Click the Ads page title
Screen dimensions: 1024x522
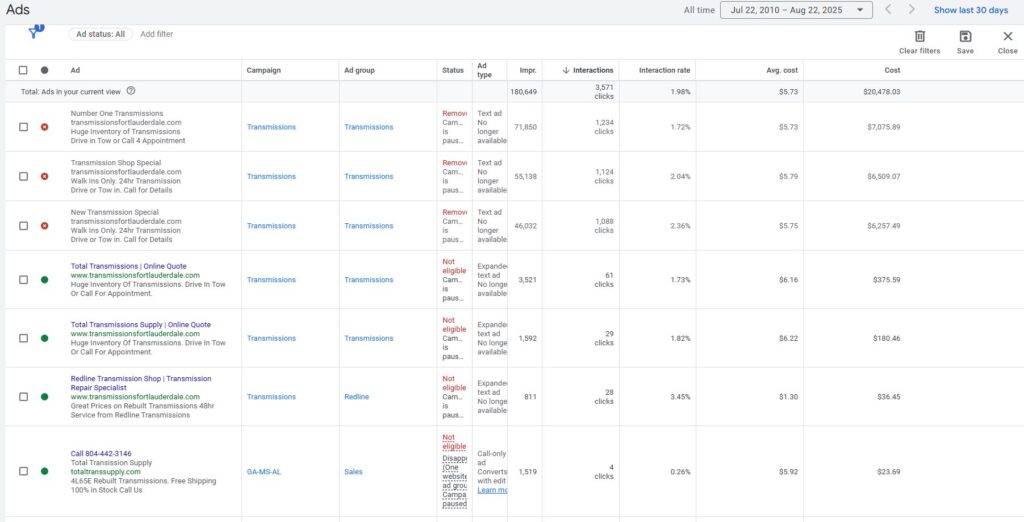(x=18, y=10)
